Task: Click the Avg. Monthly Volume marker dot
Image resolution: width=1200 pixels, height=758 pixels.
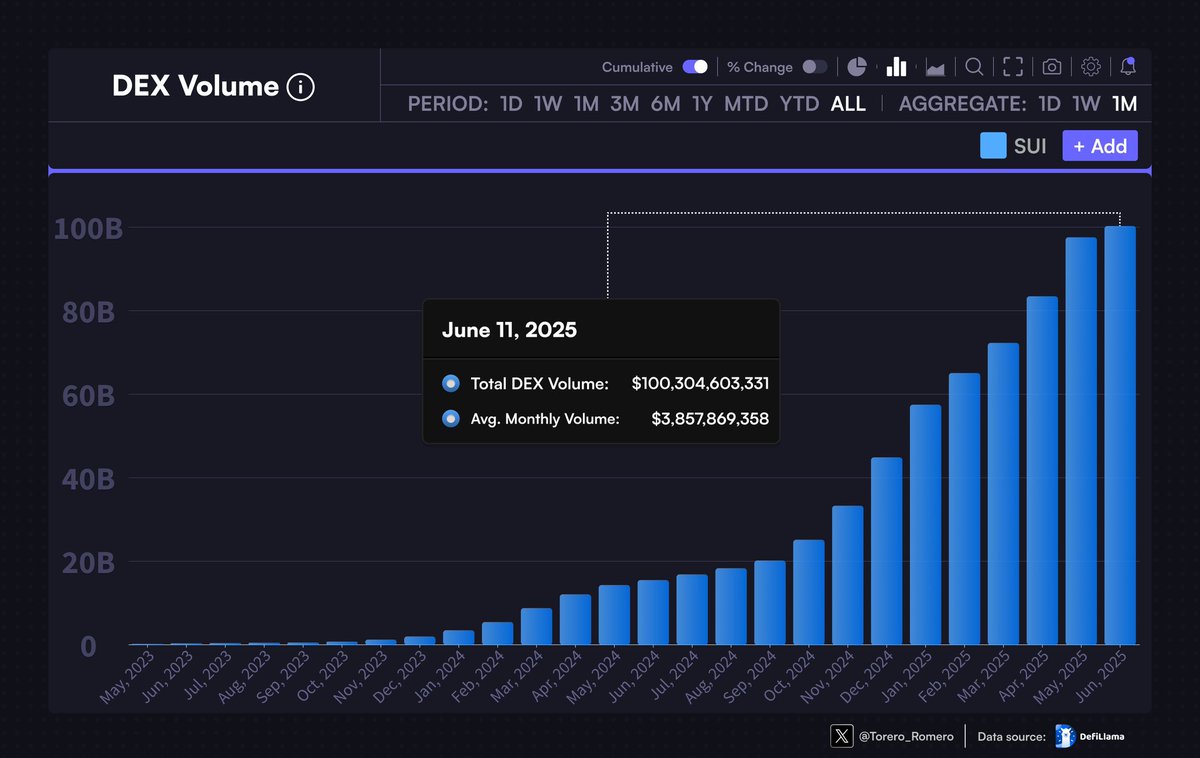Action: pyautogui.click(x=451, y=419)
